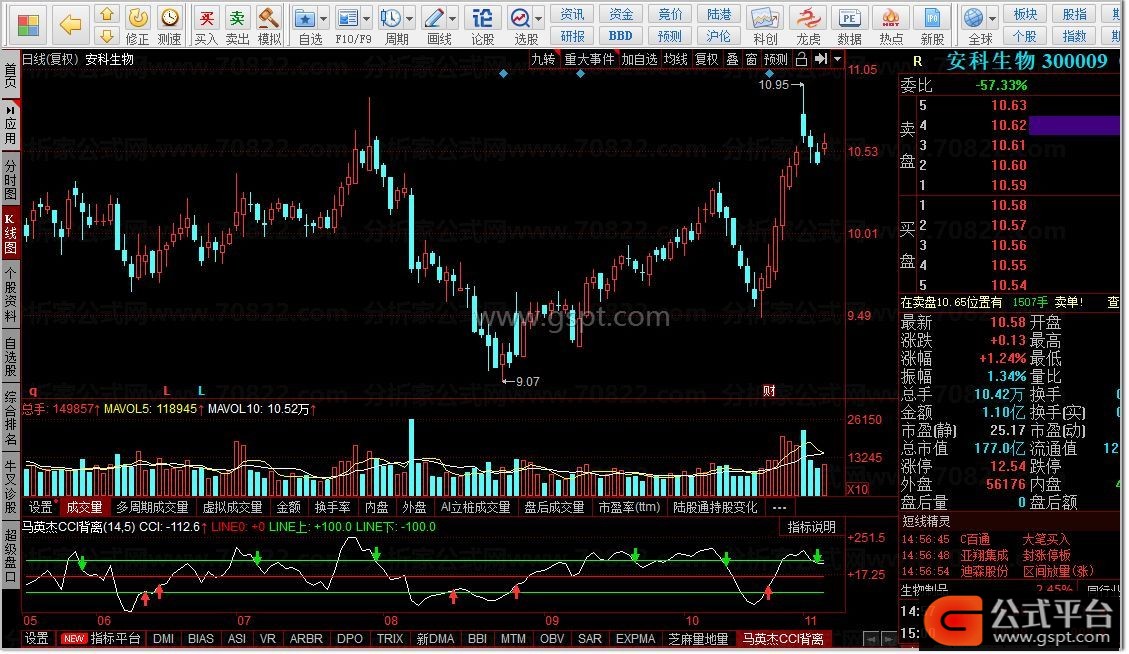Select the 画线 drawing pencil icon
Viewport: 1129px width, 654px height.
[x=434, y=19]
